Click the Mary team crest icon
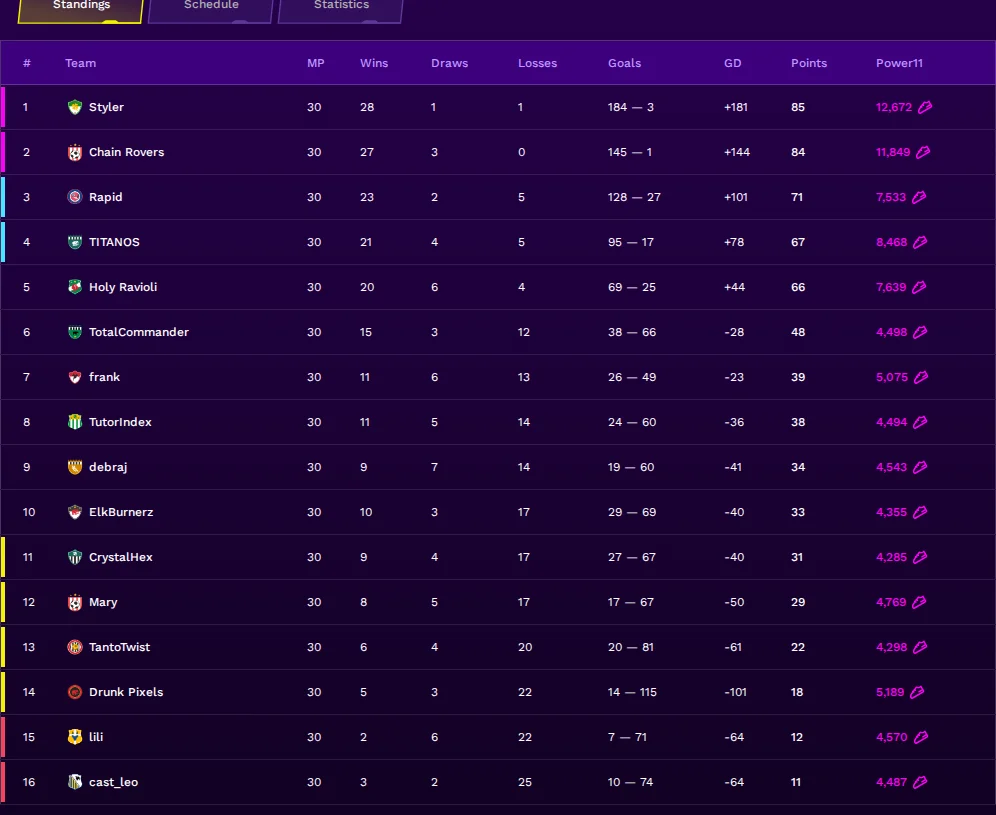 (x=75, y=602)
